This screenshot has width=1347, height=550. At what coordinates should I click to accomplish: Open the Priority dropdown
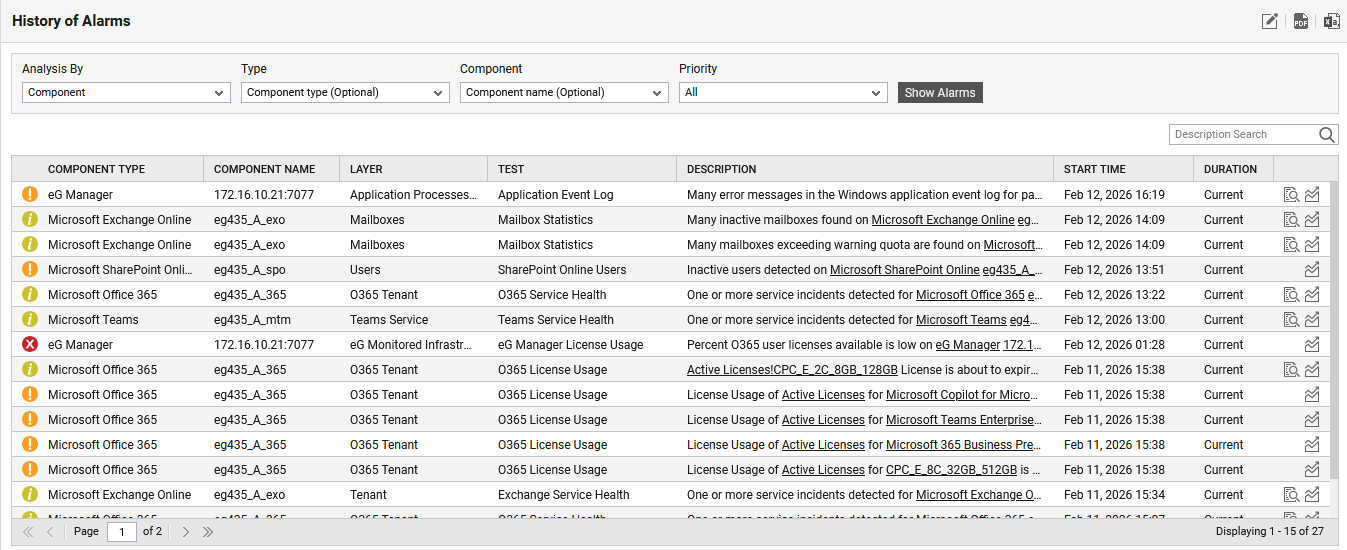(783, 93)
